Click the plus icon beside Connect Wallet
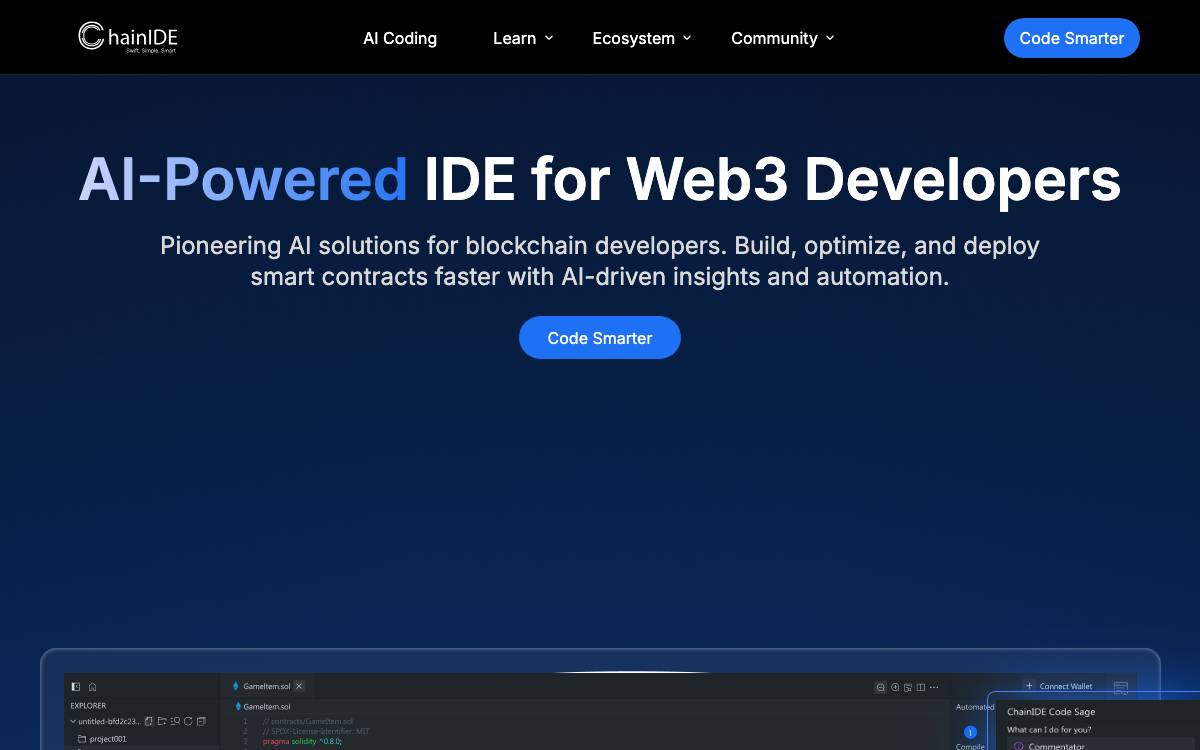 click(1029, 686)
